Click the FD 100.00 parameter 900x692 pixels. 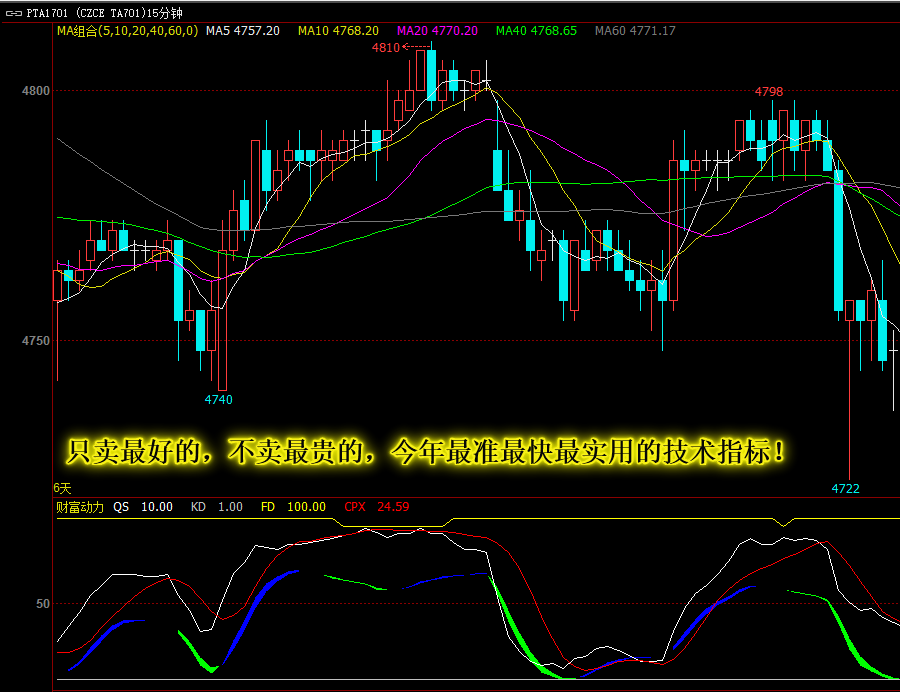click(x=293, y=507)
